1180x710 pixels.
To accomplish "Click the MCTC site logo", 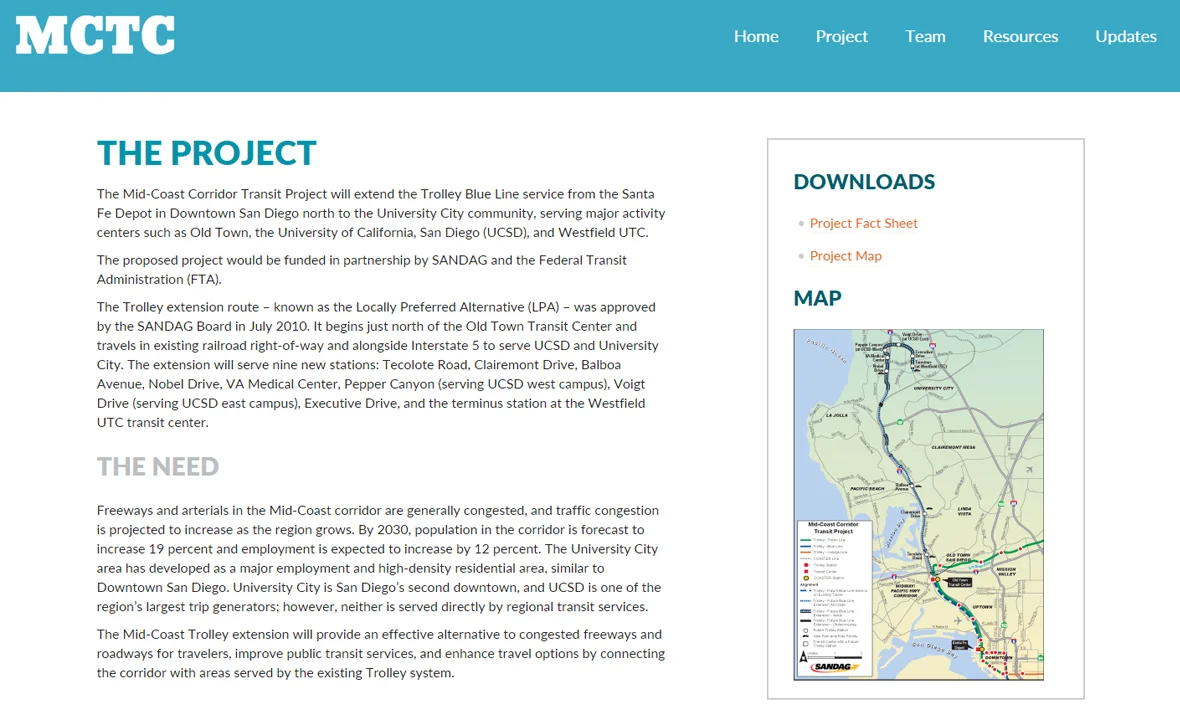I will [95, 35].
